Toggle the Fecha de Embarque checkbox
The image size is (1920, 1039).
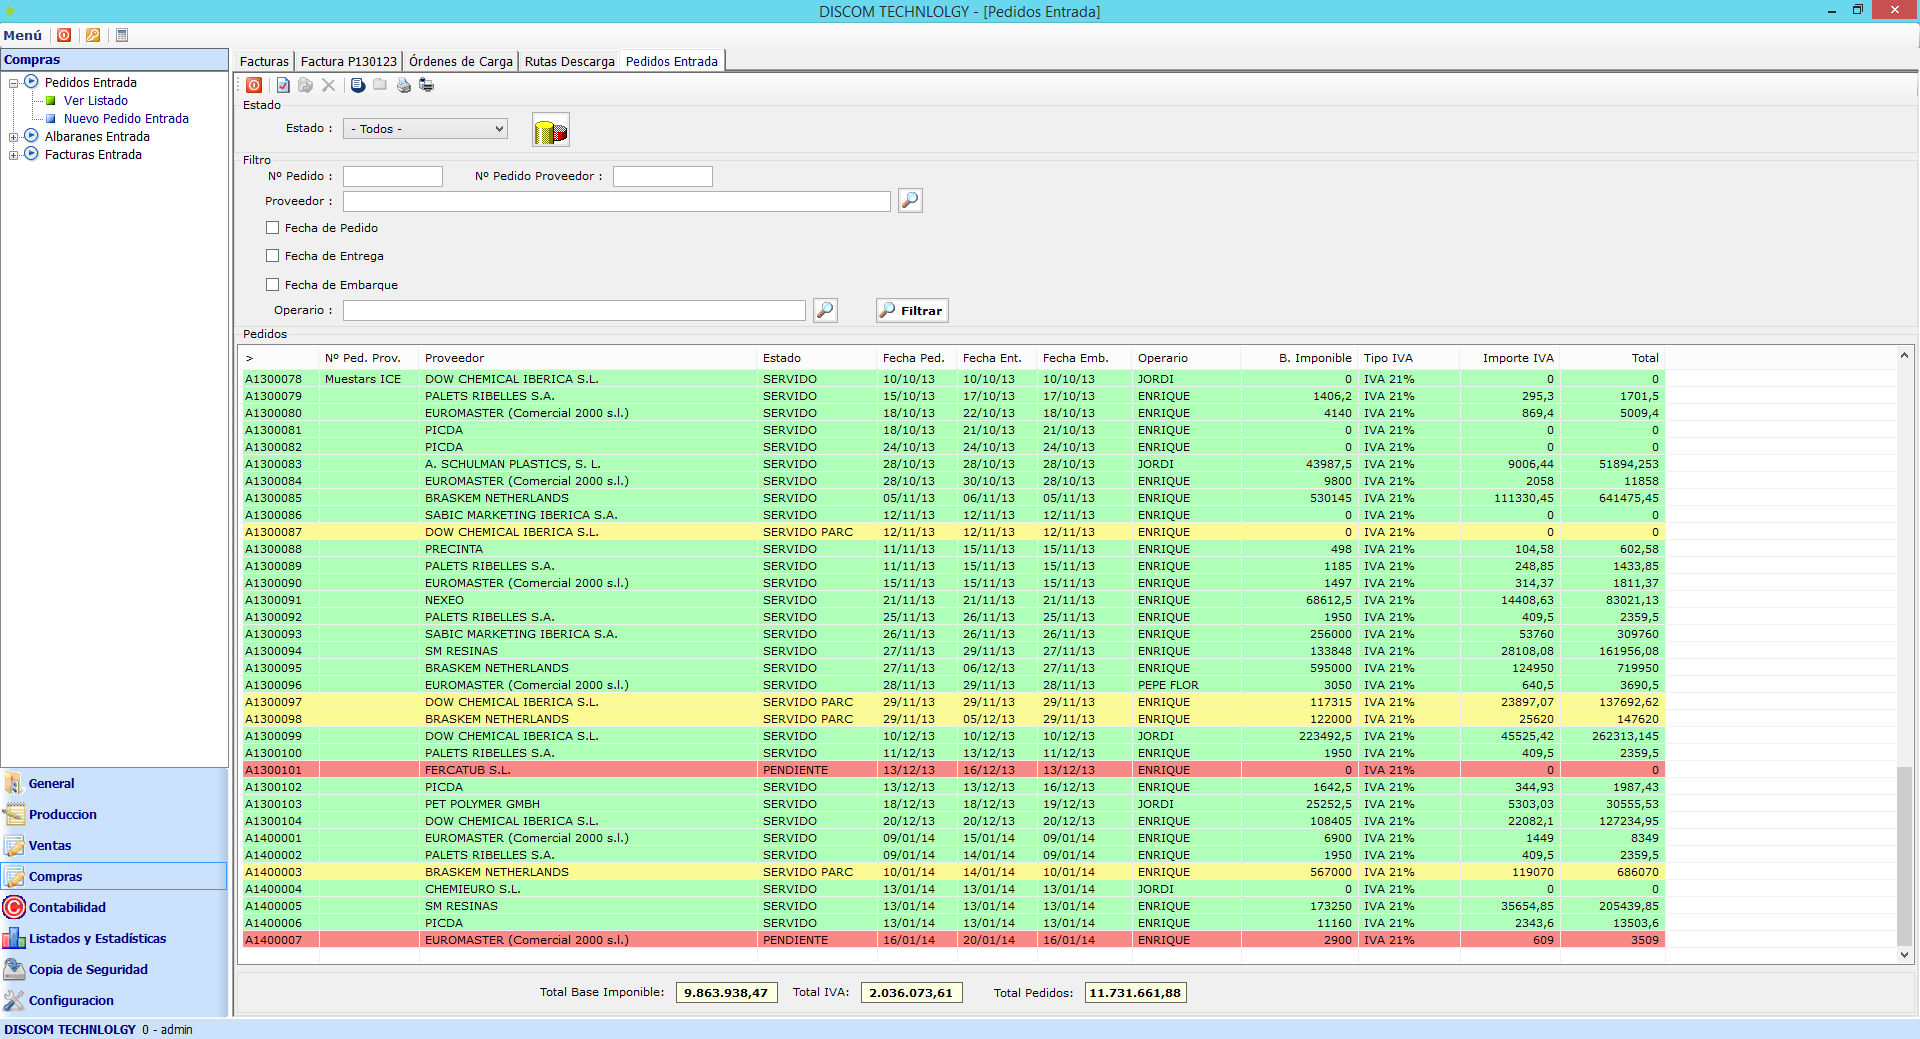tap(272, 285)
